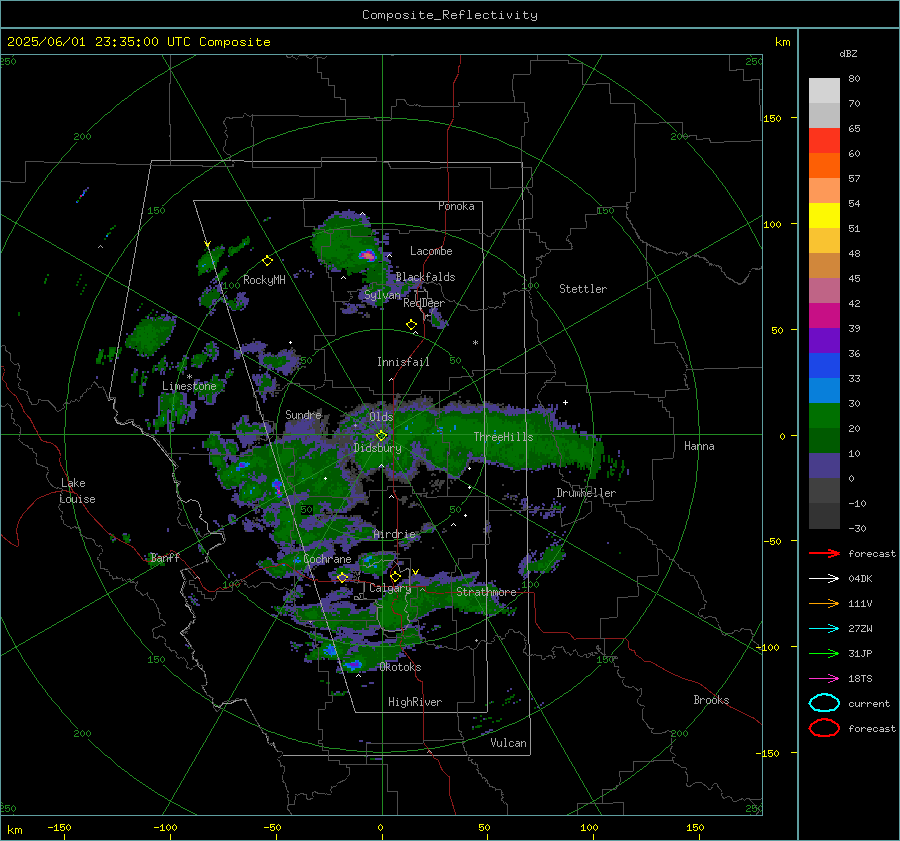This screenshot has height=841, width=900.
Task: Click the Strathmore city label
Action: (486, 592)
